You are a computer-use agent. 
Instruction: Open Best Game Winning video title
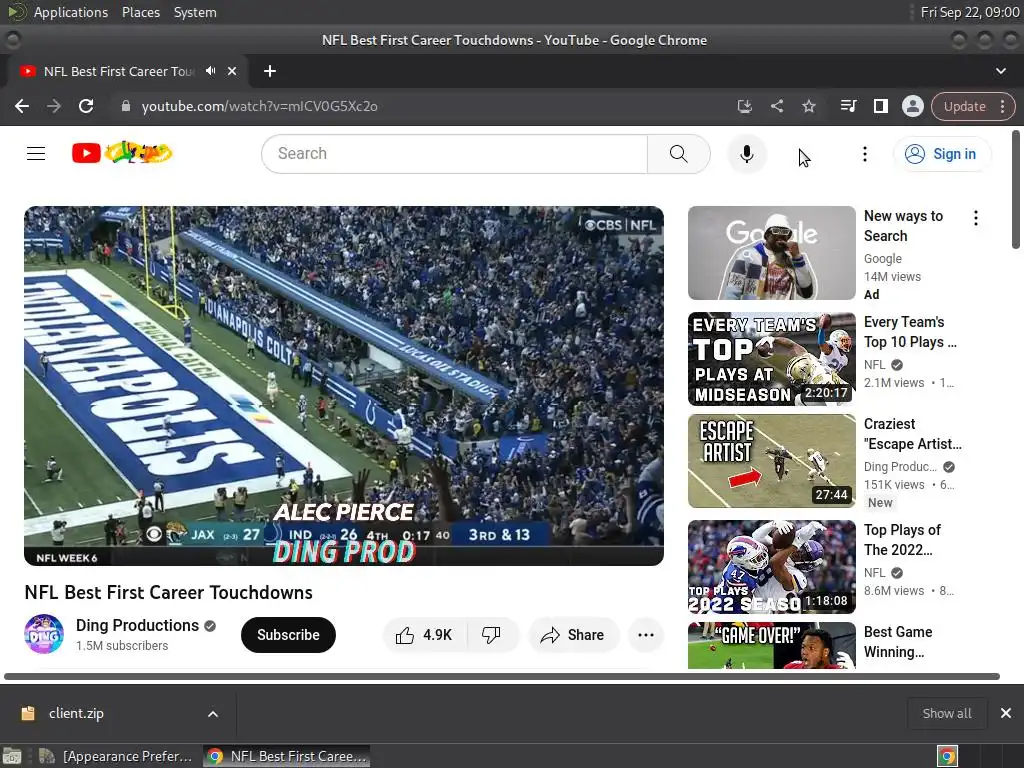[x=898, y=642]
